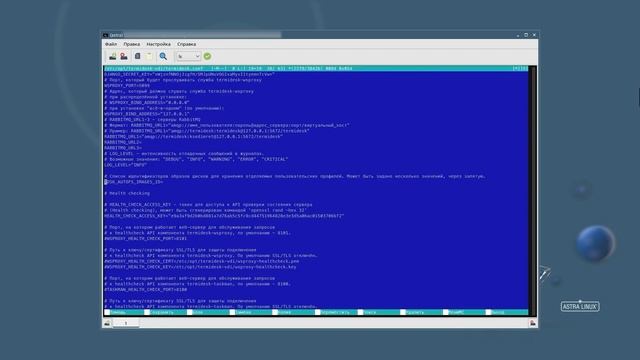The height and width of the screenshot is (360, 640).
Task: Click the magnifier search toolbar icon
Action: point(163,56)
